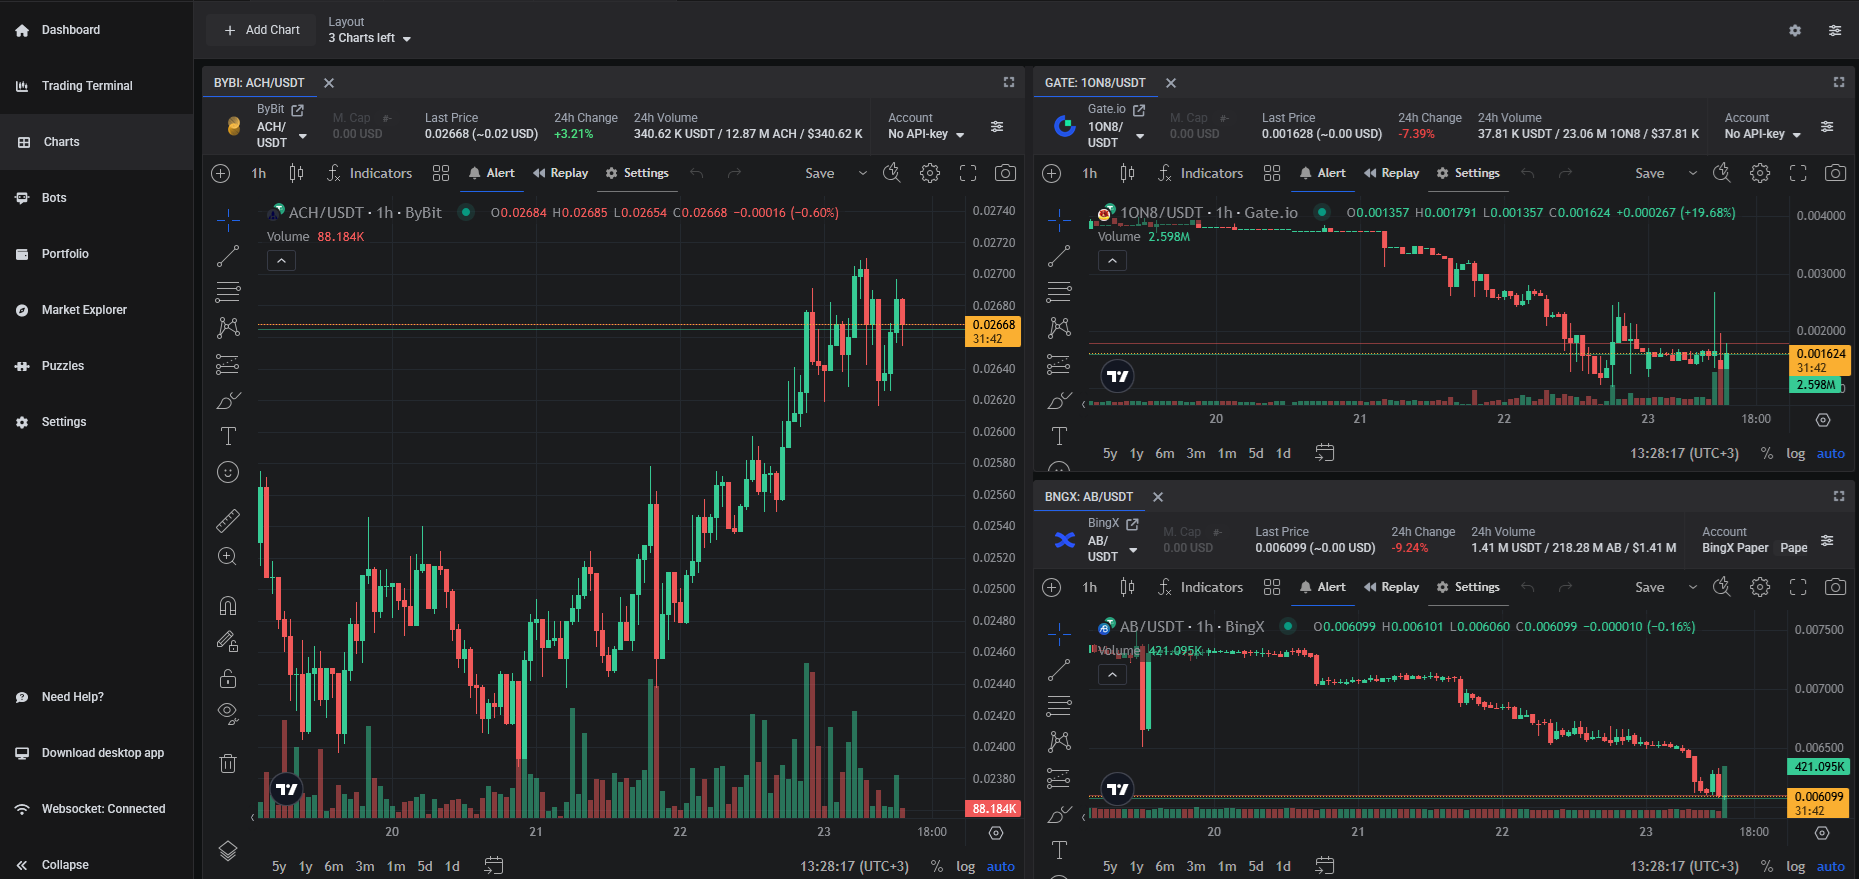Click Save in AB/USDT chart toolbar
Viewport: 1859px width, 879px height.
[x=1650, y=587]
